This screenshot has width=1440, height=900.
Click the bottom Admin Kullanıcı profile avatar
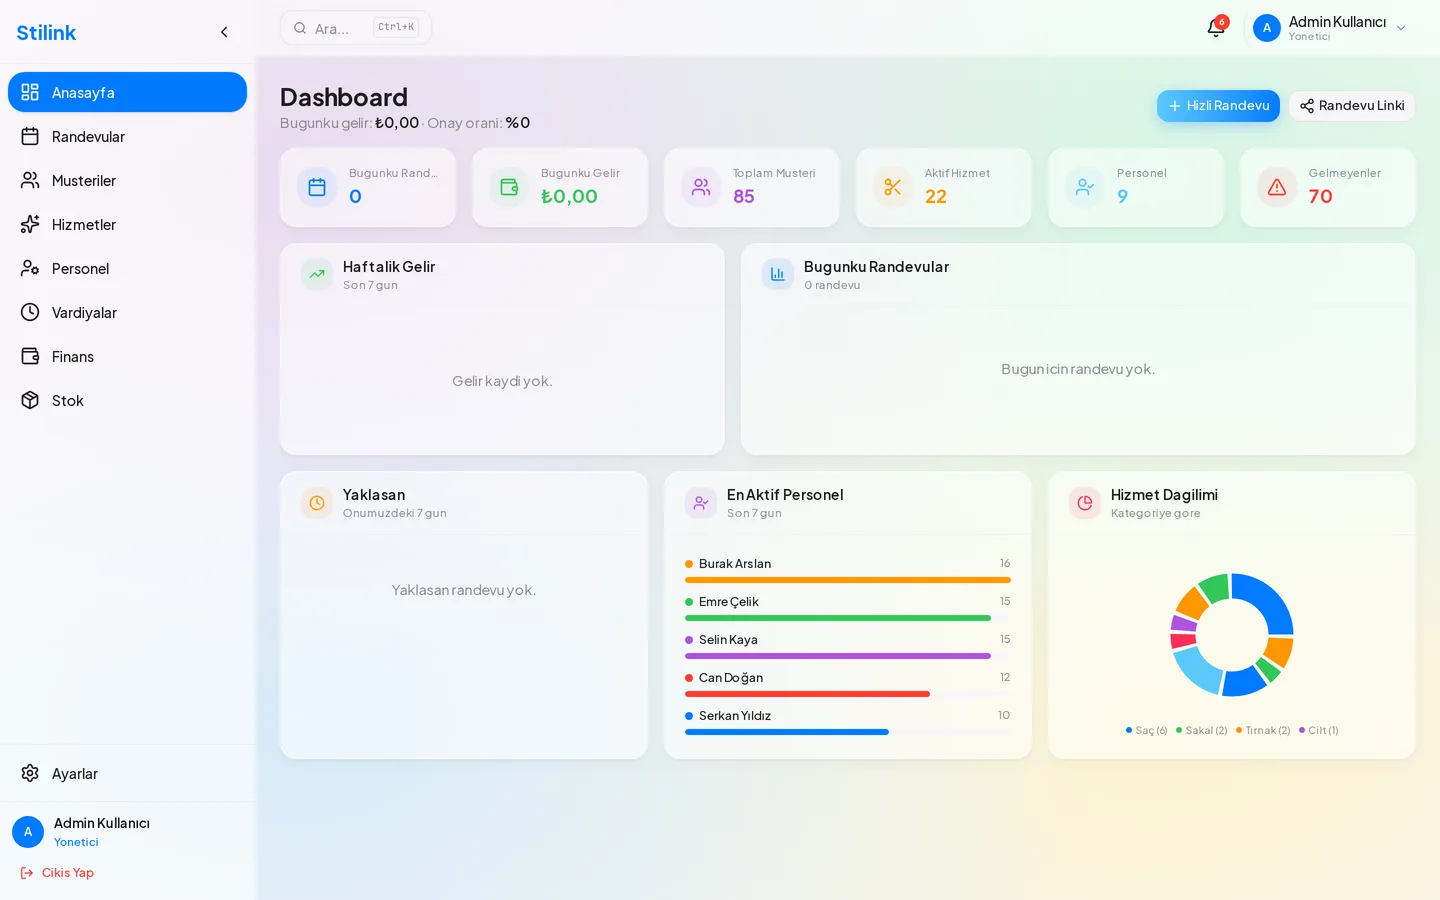click(28, 832)
